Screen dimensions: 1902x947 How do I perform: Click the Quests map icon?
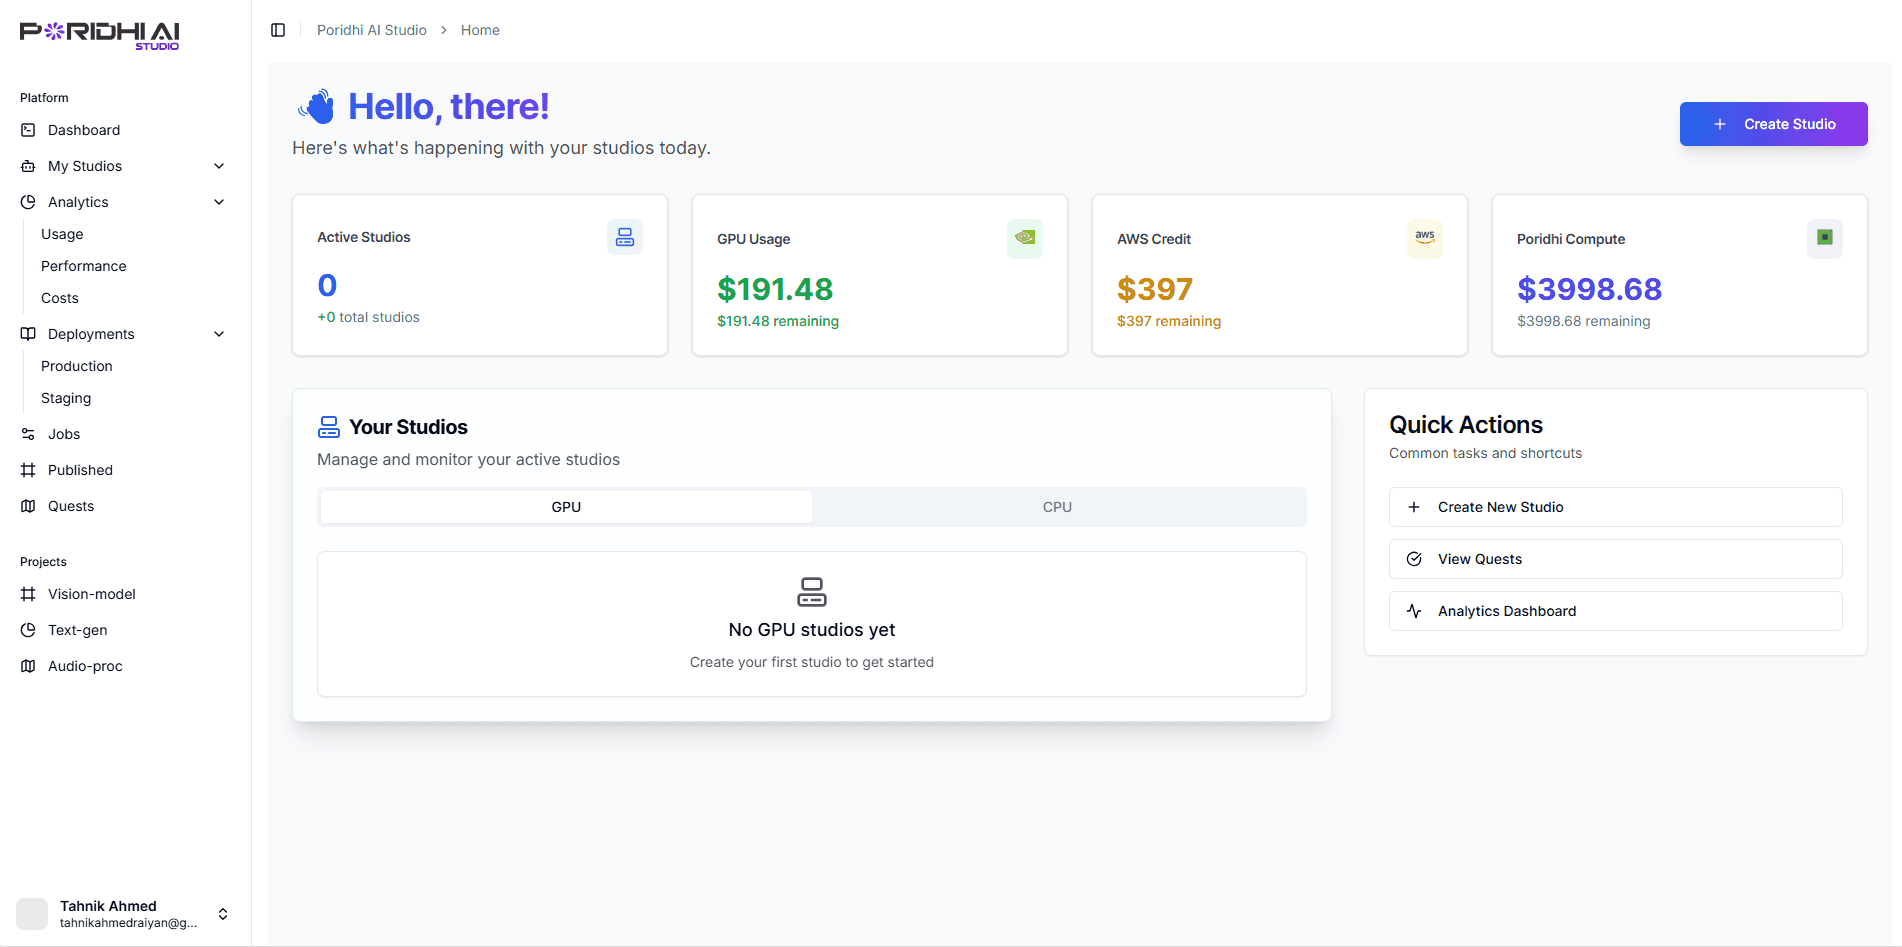(x=28, y=506)
